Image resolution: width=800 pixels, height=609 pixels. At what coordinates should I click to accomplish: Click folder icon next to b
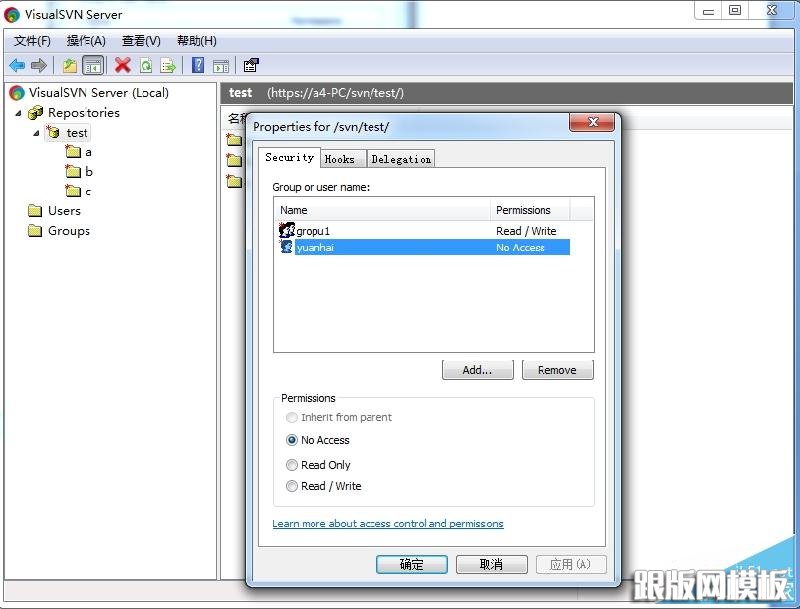[73, 171]
